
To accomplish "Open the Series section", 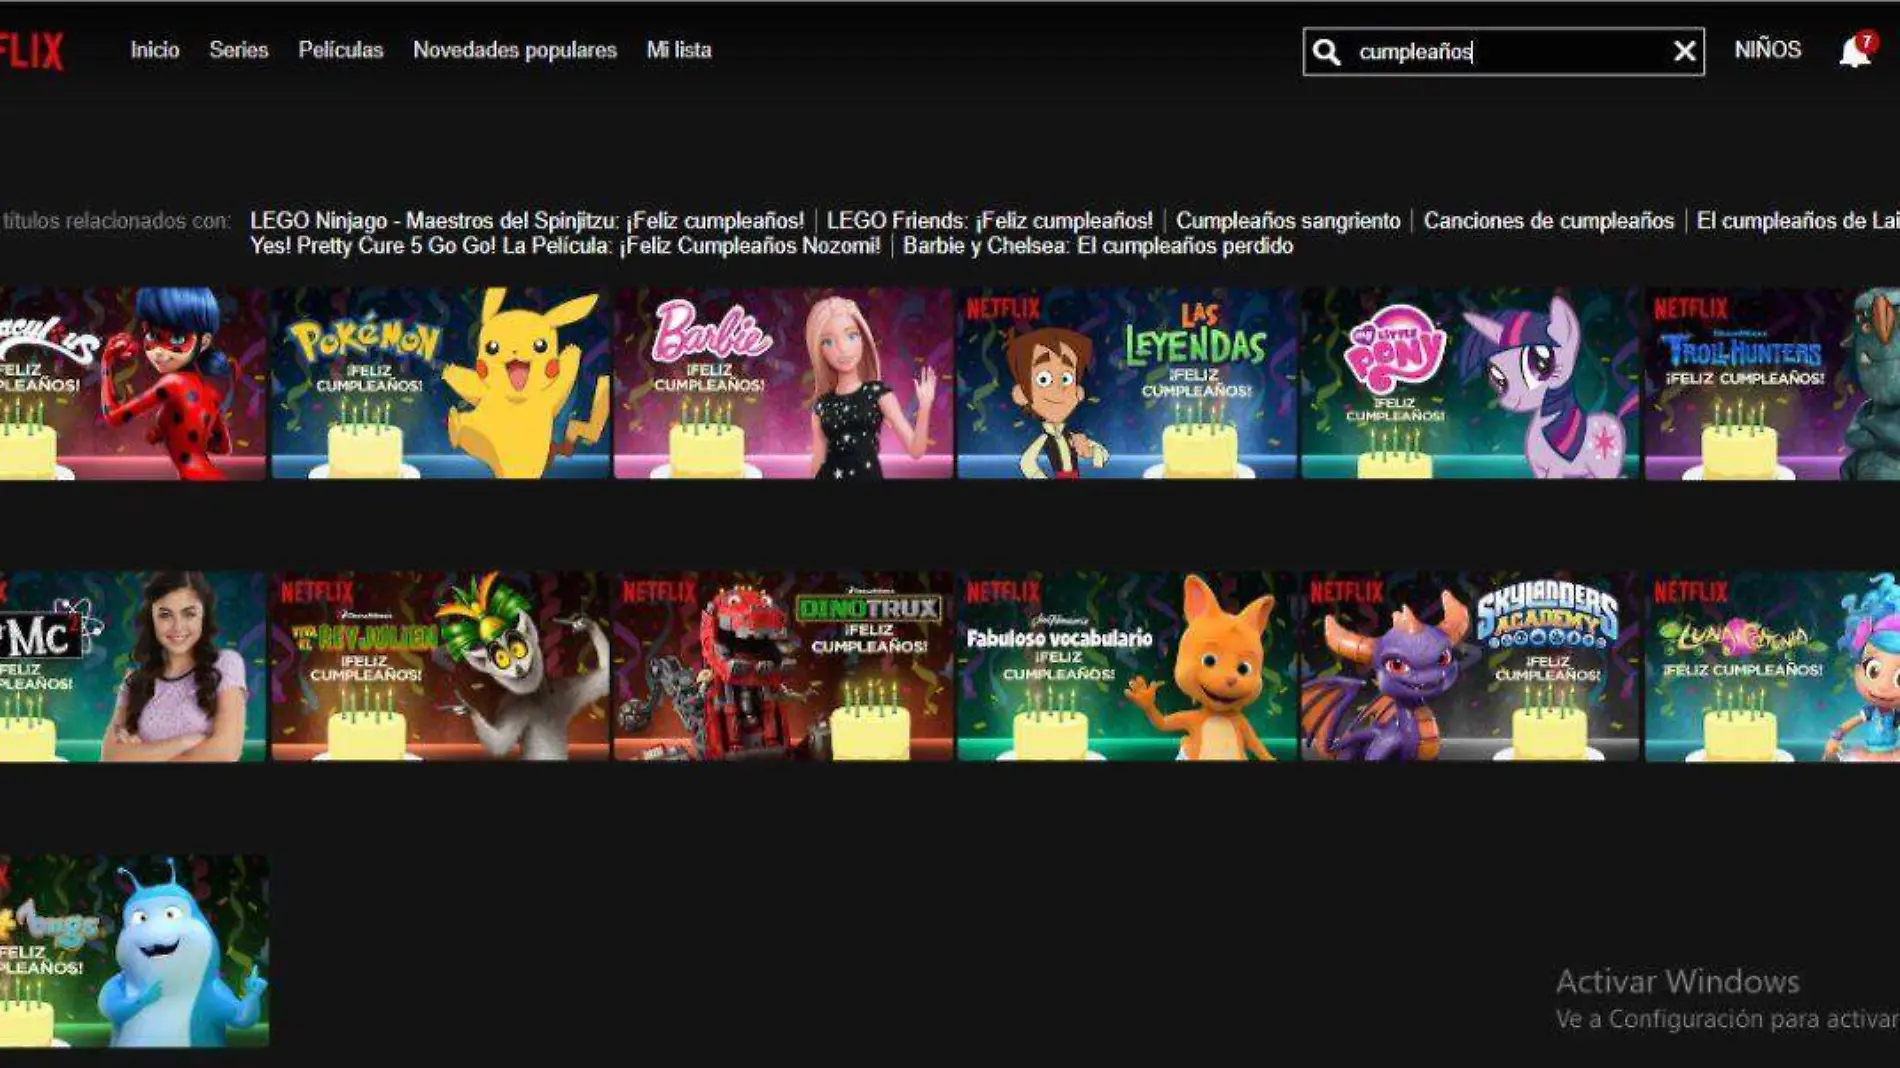I will (x=238, y=50).
